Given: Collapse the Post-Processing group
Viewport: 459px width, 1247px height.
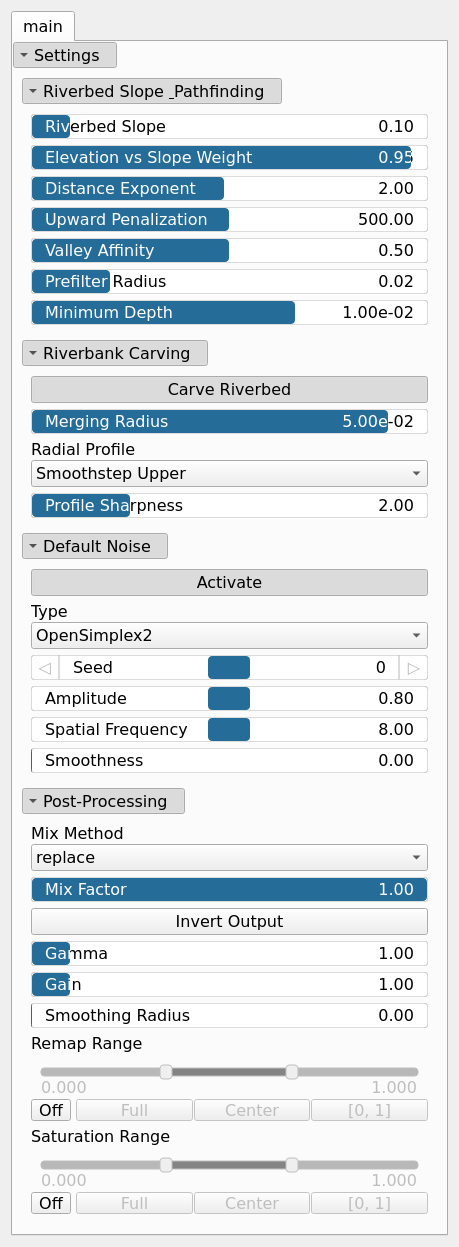Looking at the screenshot, I should point(103,801).
